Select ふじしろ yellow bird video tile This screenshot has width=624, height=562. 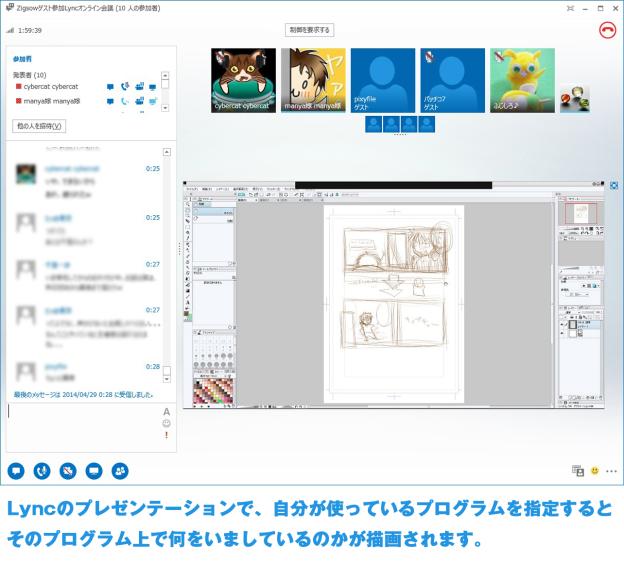(x=522, y=80)
